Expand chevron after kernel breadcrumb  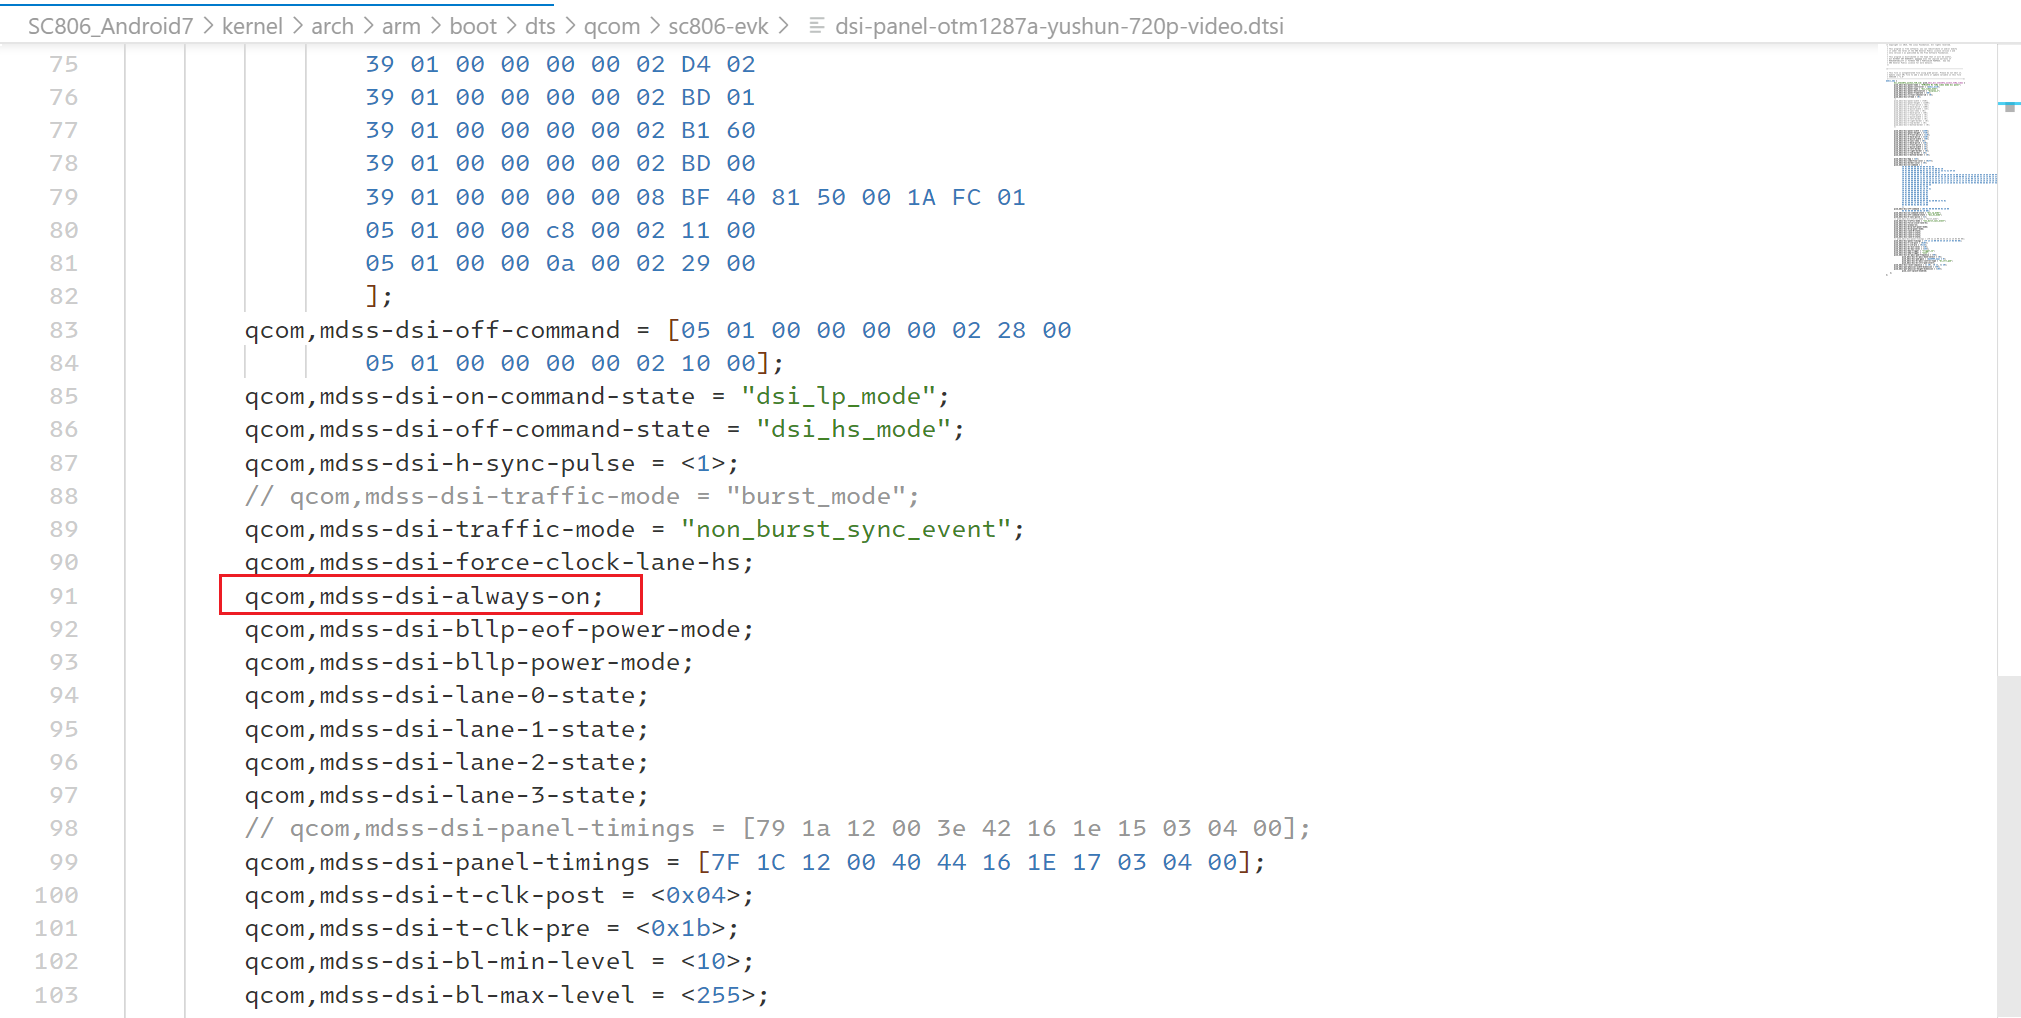coord(297,26)
